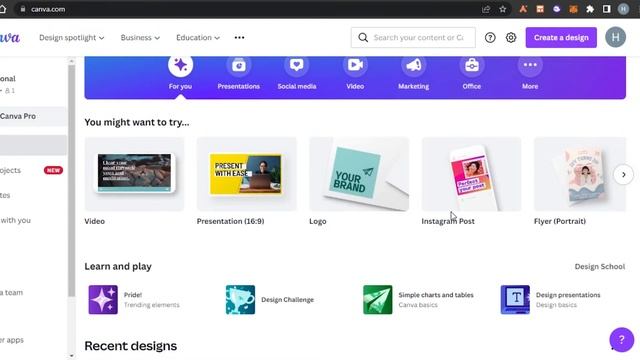
Task: Bookmark page with the star icon
Action: (x=502, y=9)
